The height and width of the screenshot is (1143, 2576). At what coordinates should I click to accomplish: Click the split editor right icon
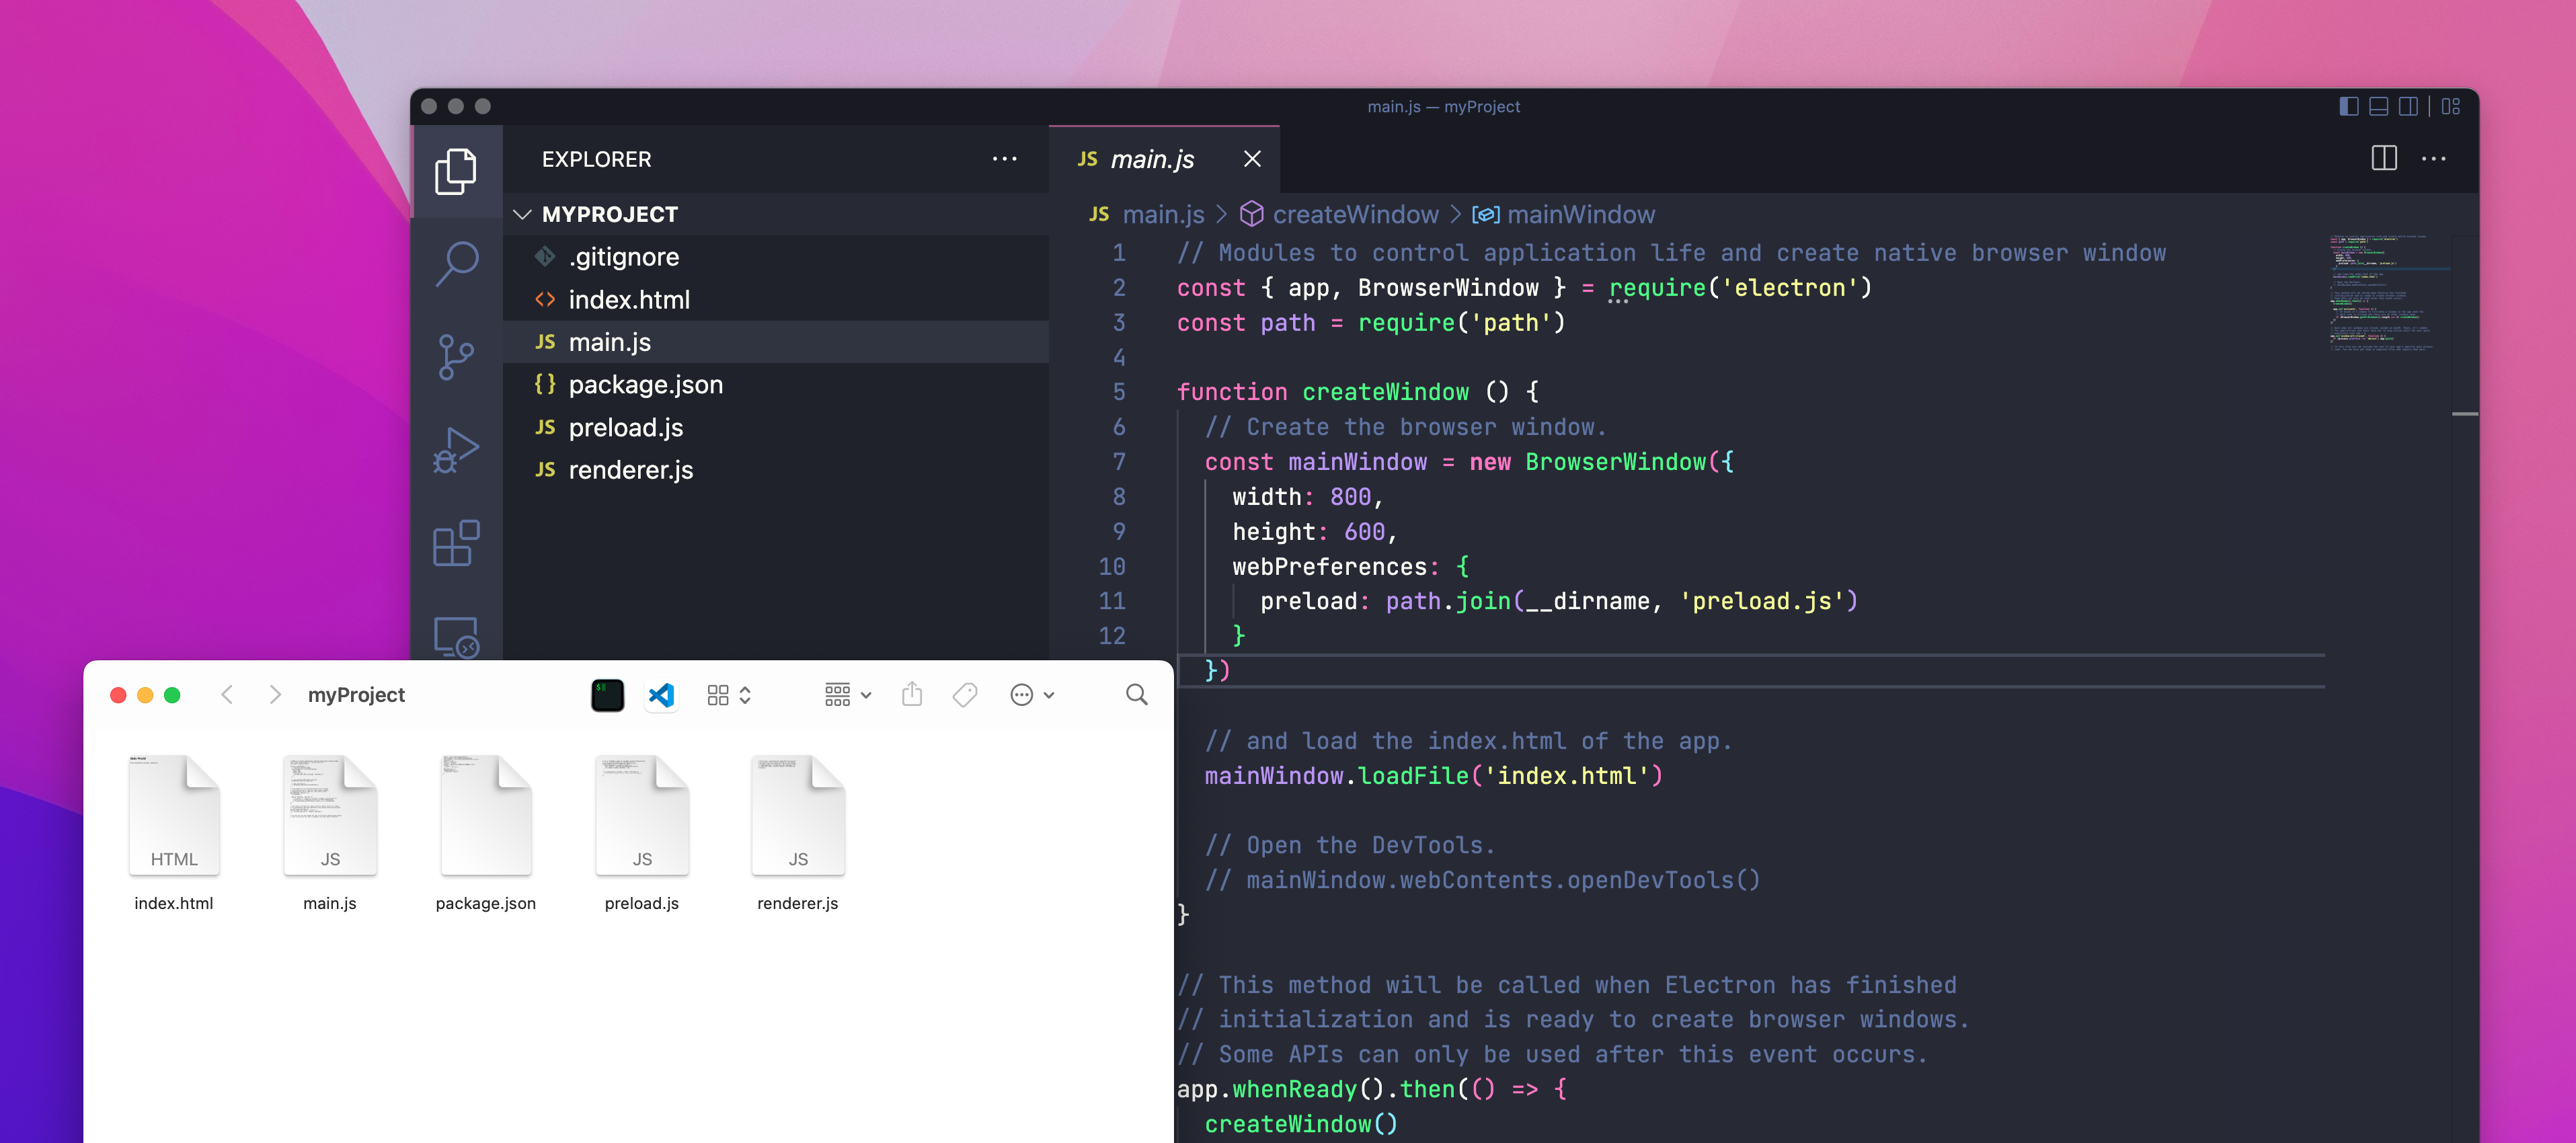click(x=2384, y=158)
